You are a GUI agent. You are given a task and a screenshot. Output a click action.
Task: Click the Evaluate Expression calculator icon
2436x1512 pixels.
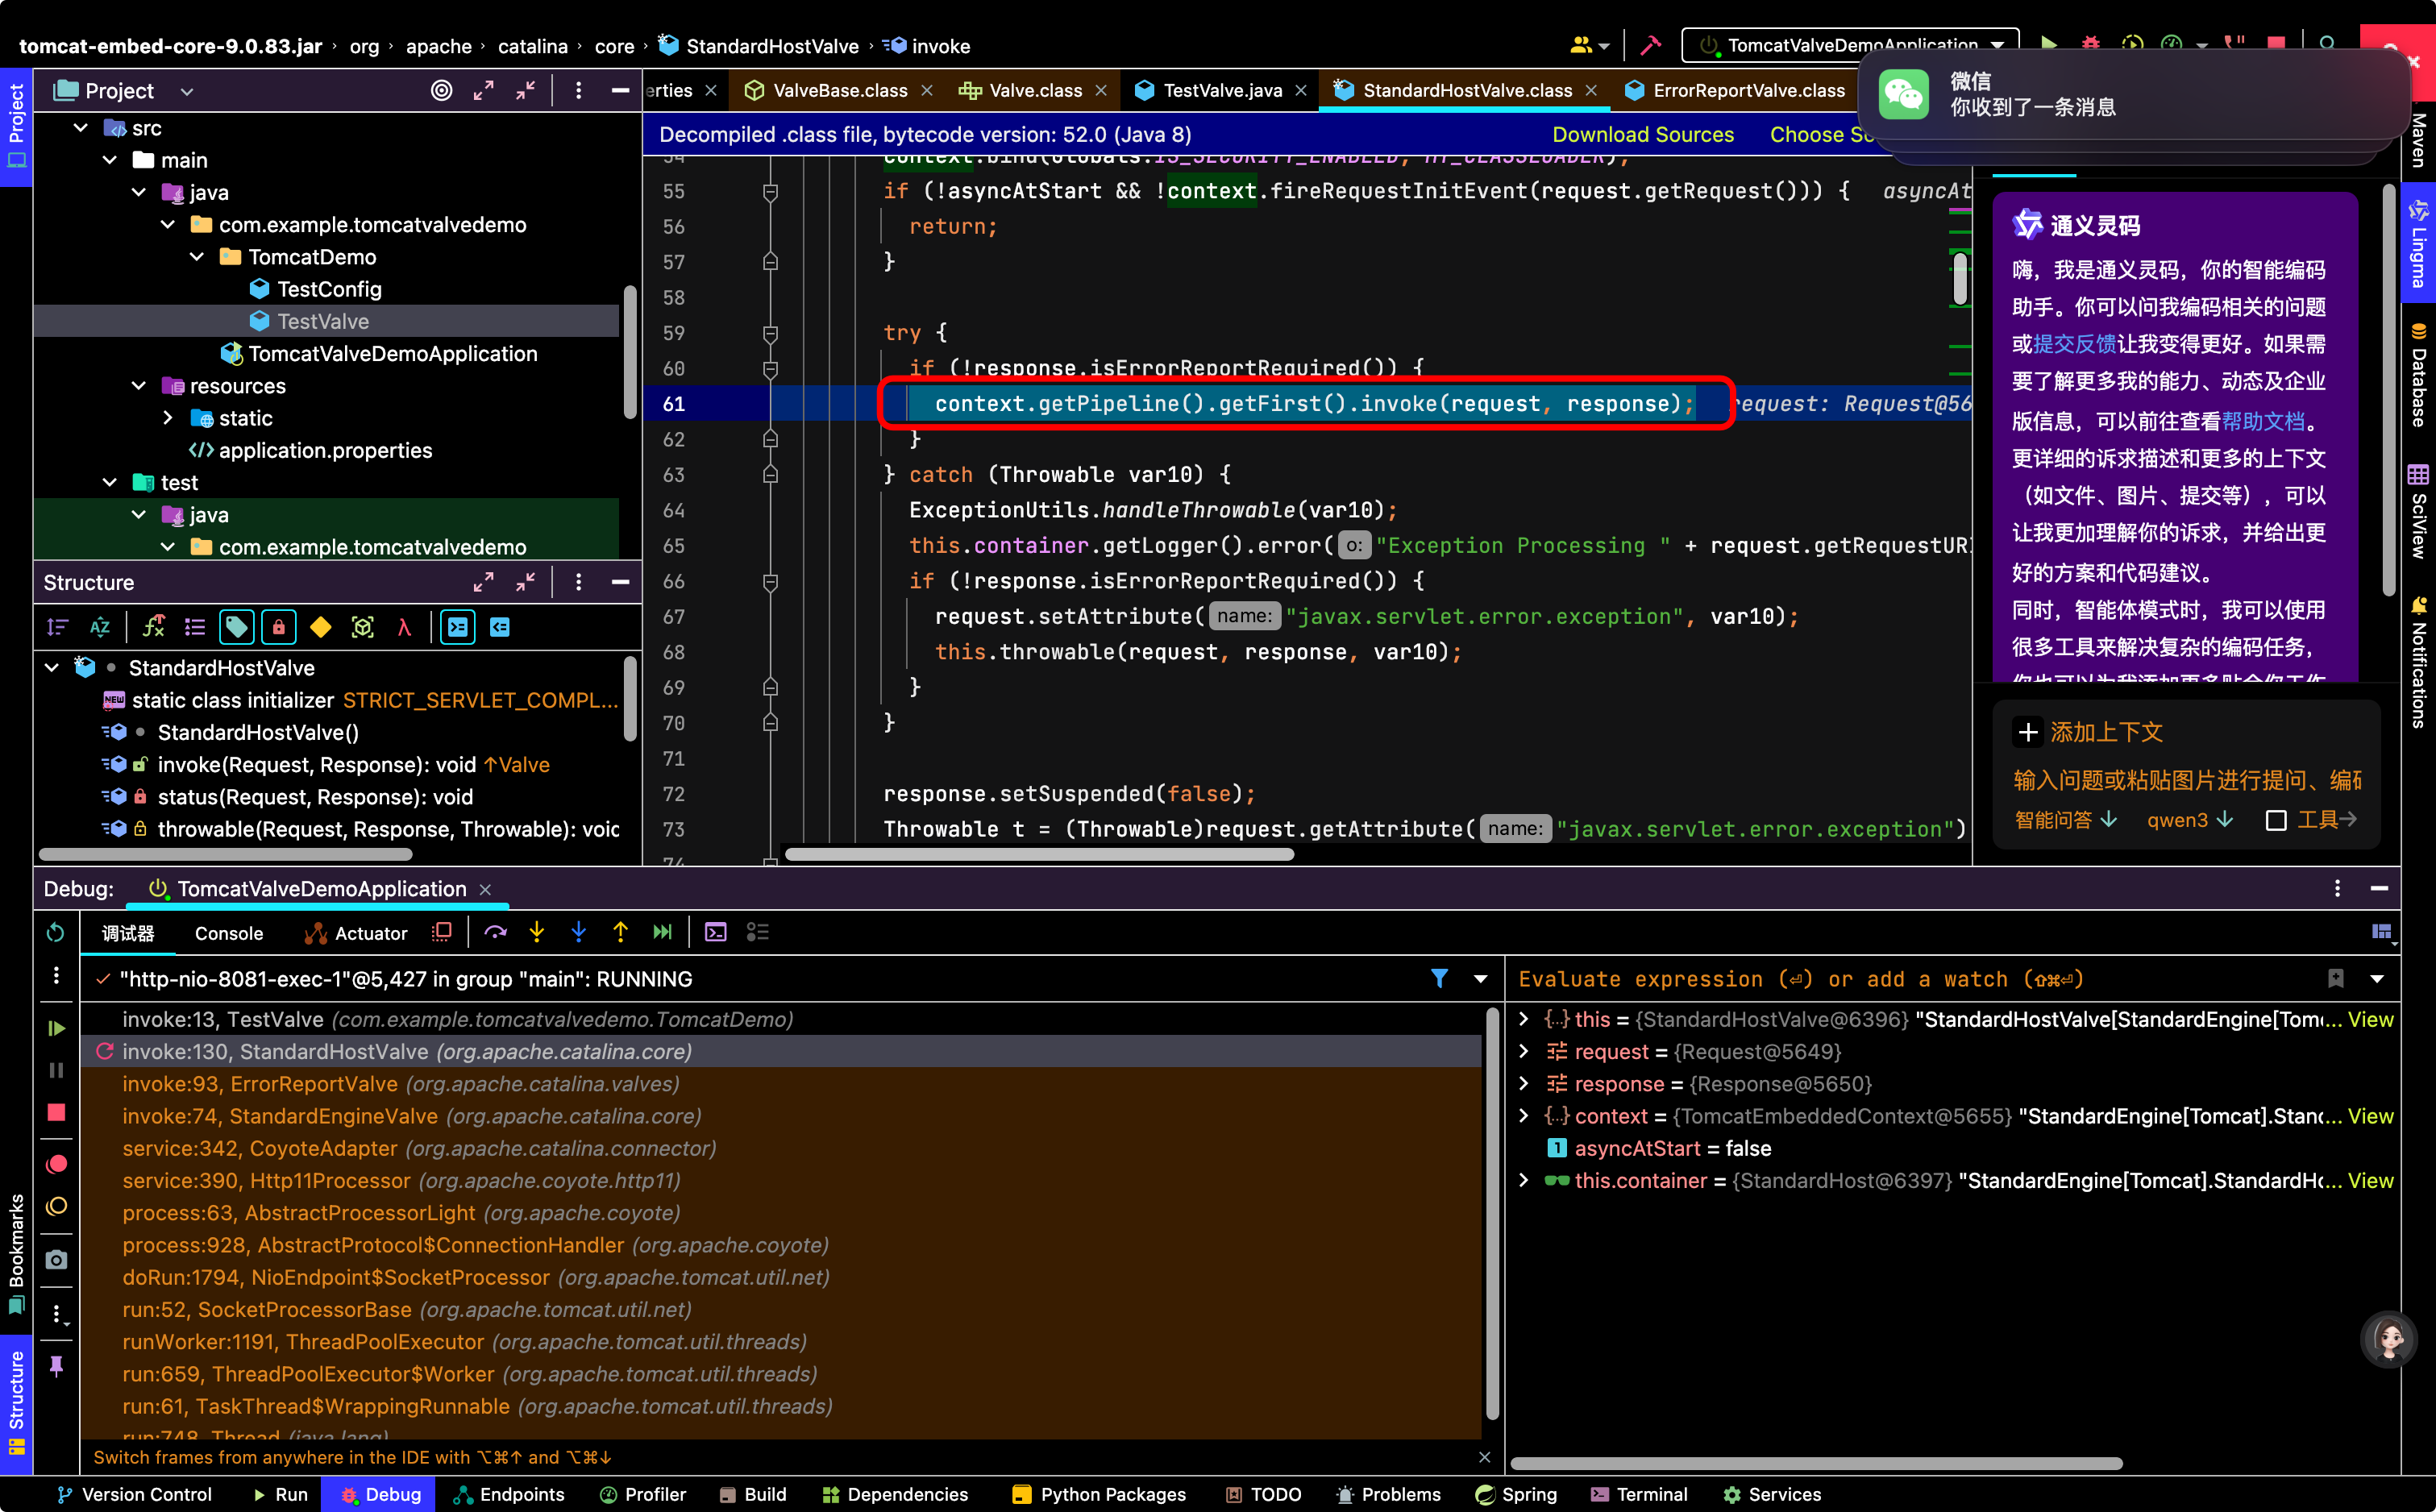716,932
